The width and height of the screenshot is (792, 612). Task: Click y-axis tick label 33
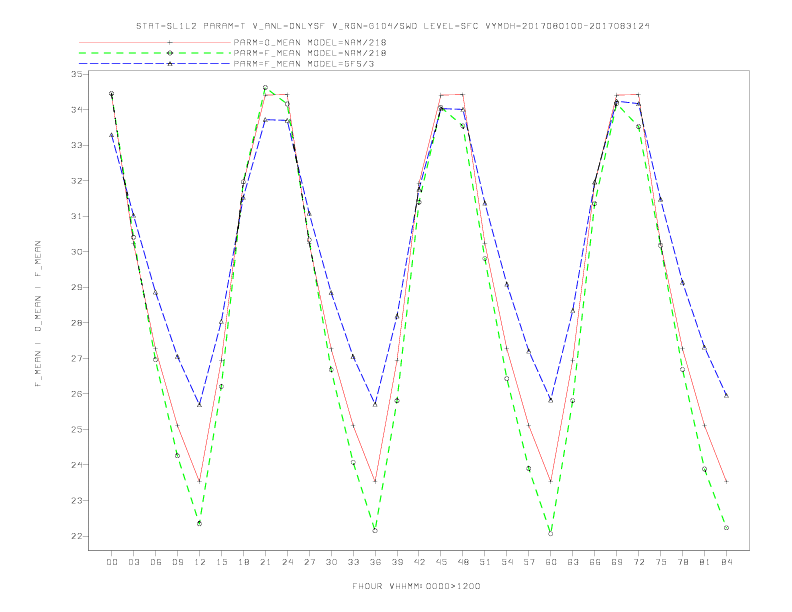click(x=76, y=145)
